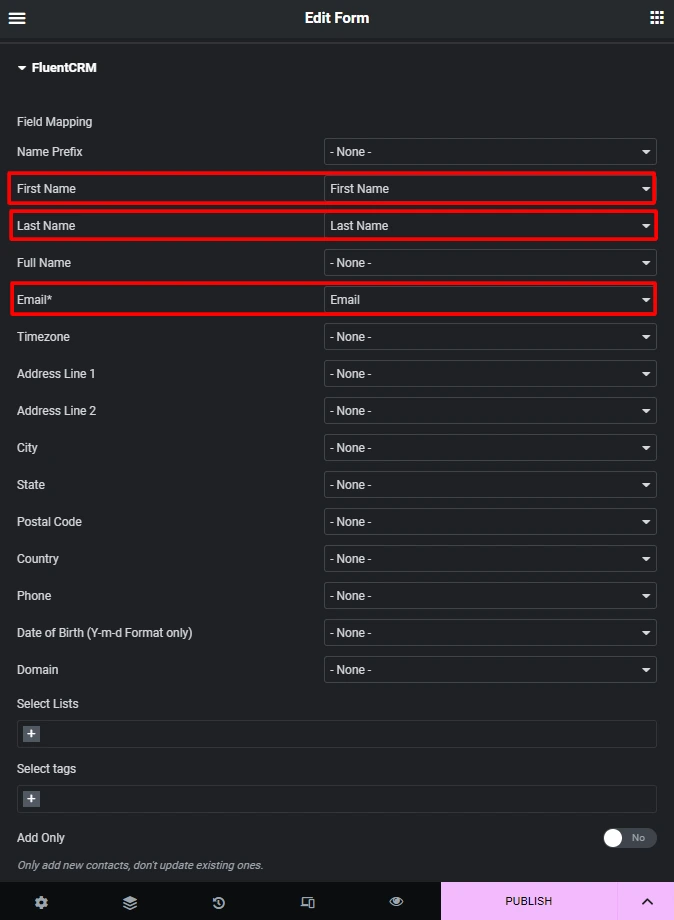Click the plus icon under Select tags

pos(32,799)
